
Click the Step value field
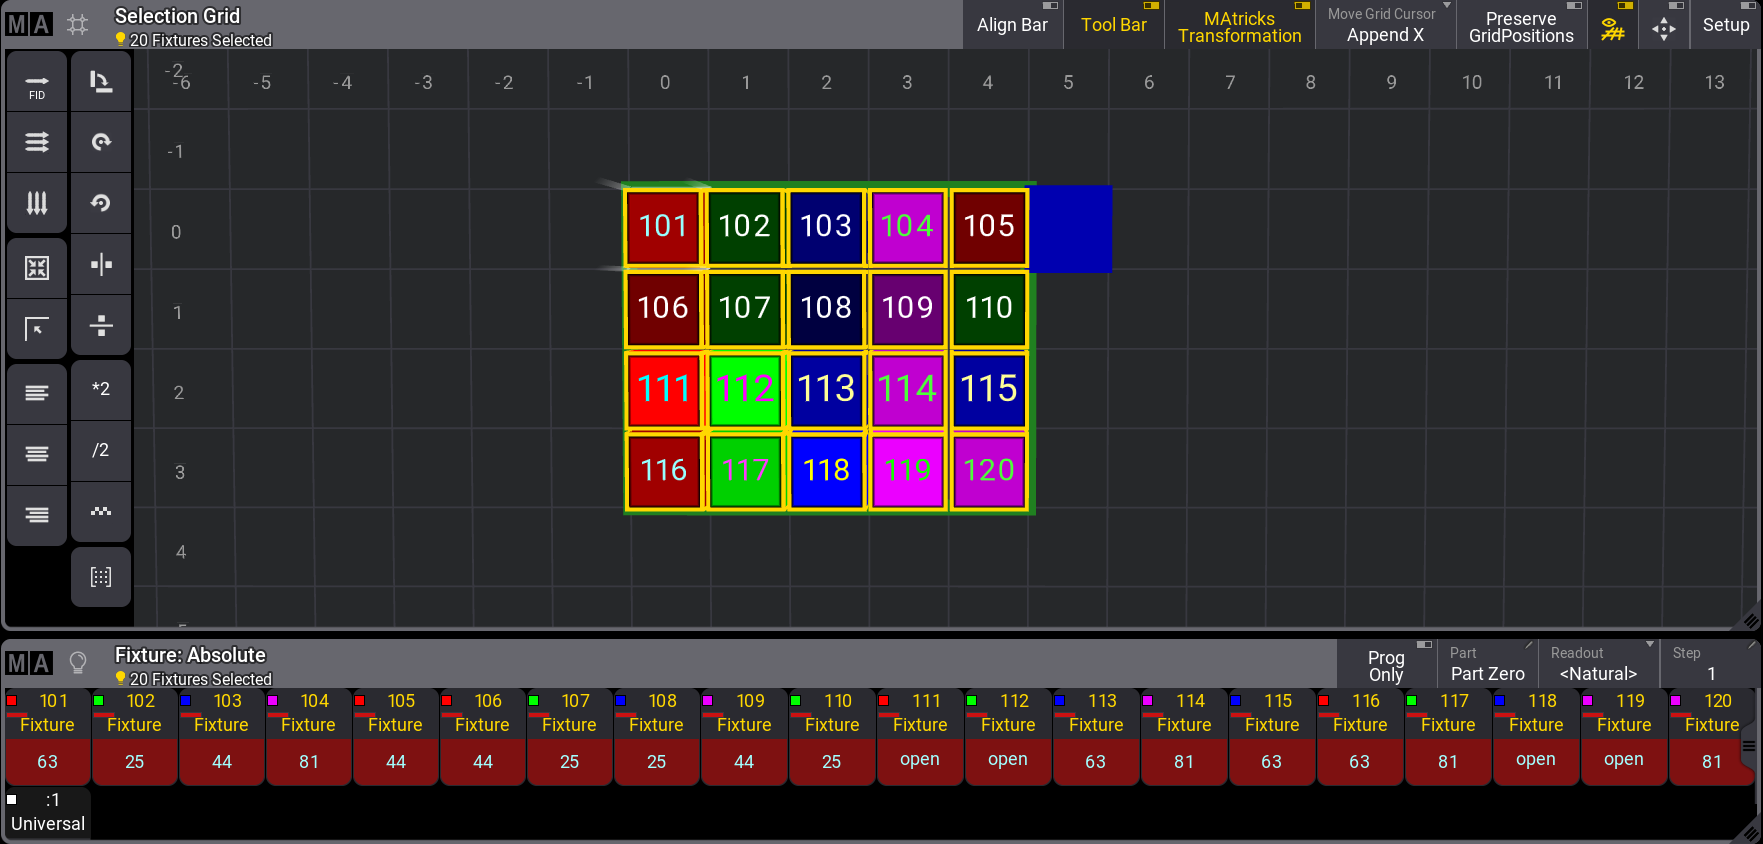(1710, 664)
